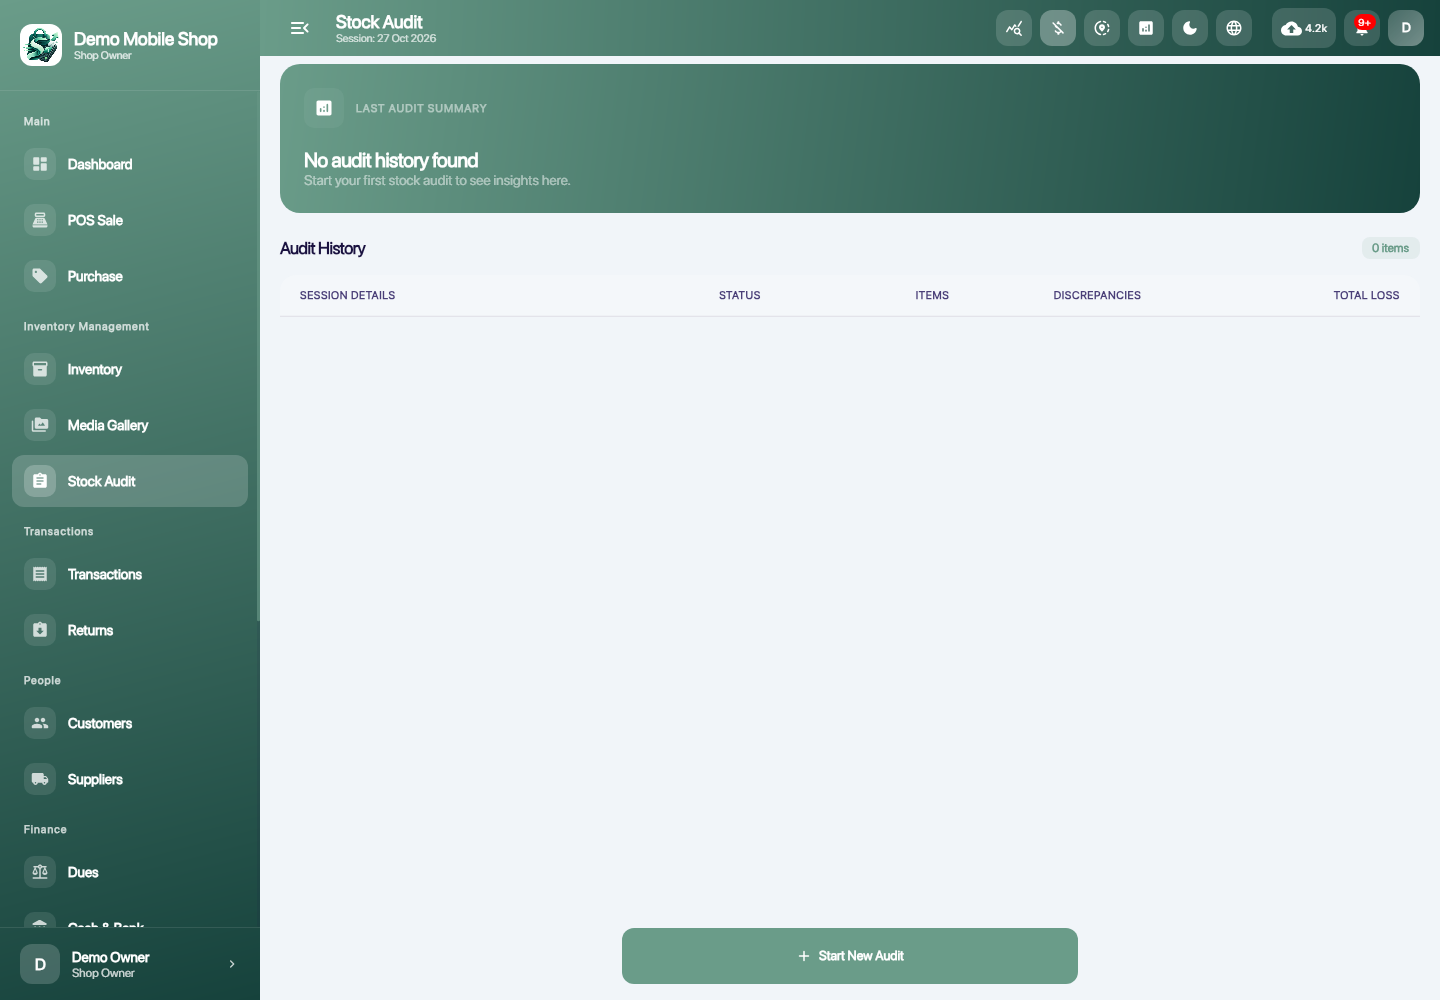Image resolution: width=1440 pixels, height=1000 pixels.
Task: Click the Demo Owner avatar at sidebar bottom
Action: click(x=40, y=964)
